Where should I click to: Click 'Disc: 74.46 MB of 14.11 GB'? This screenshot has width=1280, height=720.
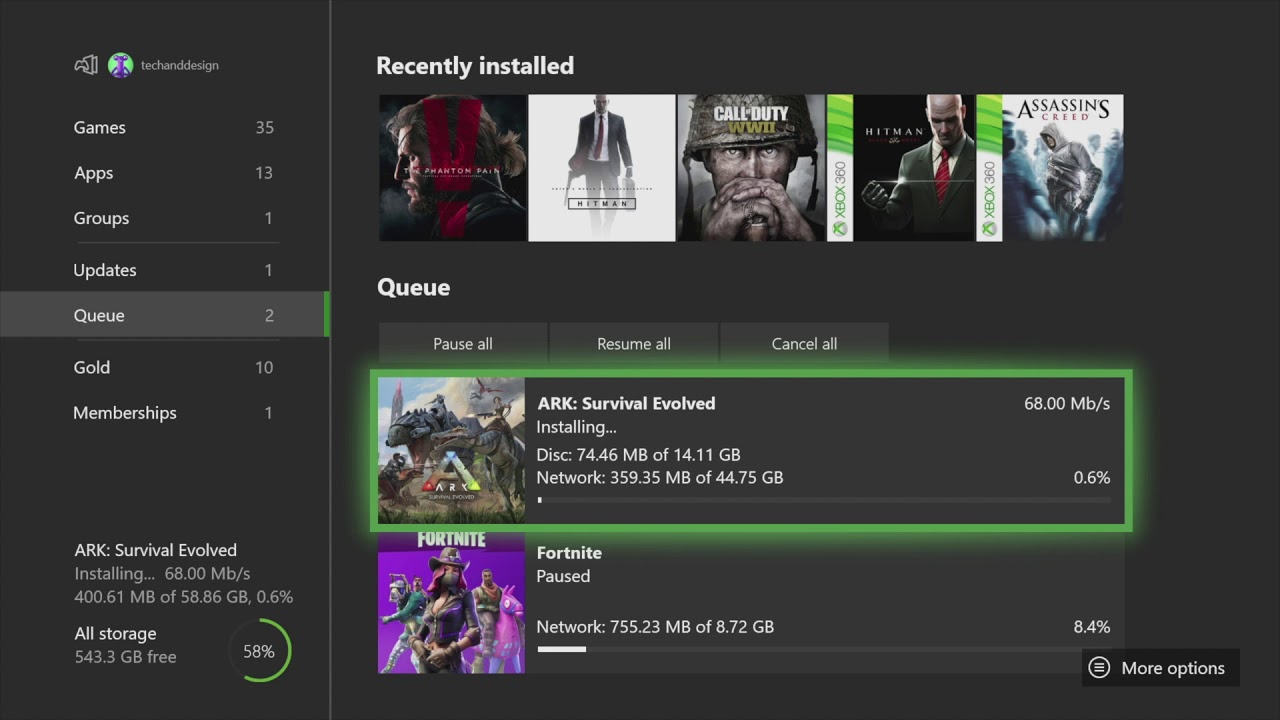[x=638, y=454]
